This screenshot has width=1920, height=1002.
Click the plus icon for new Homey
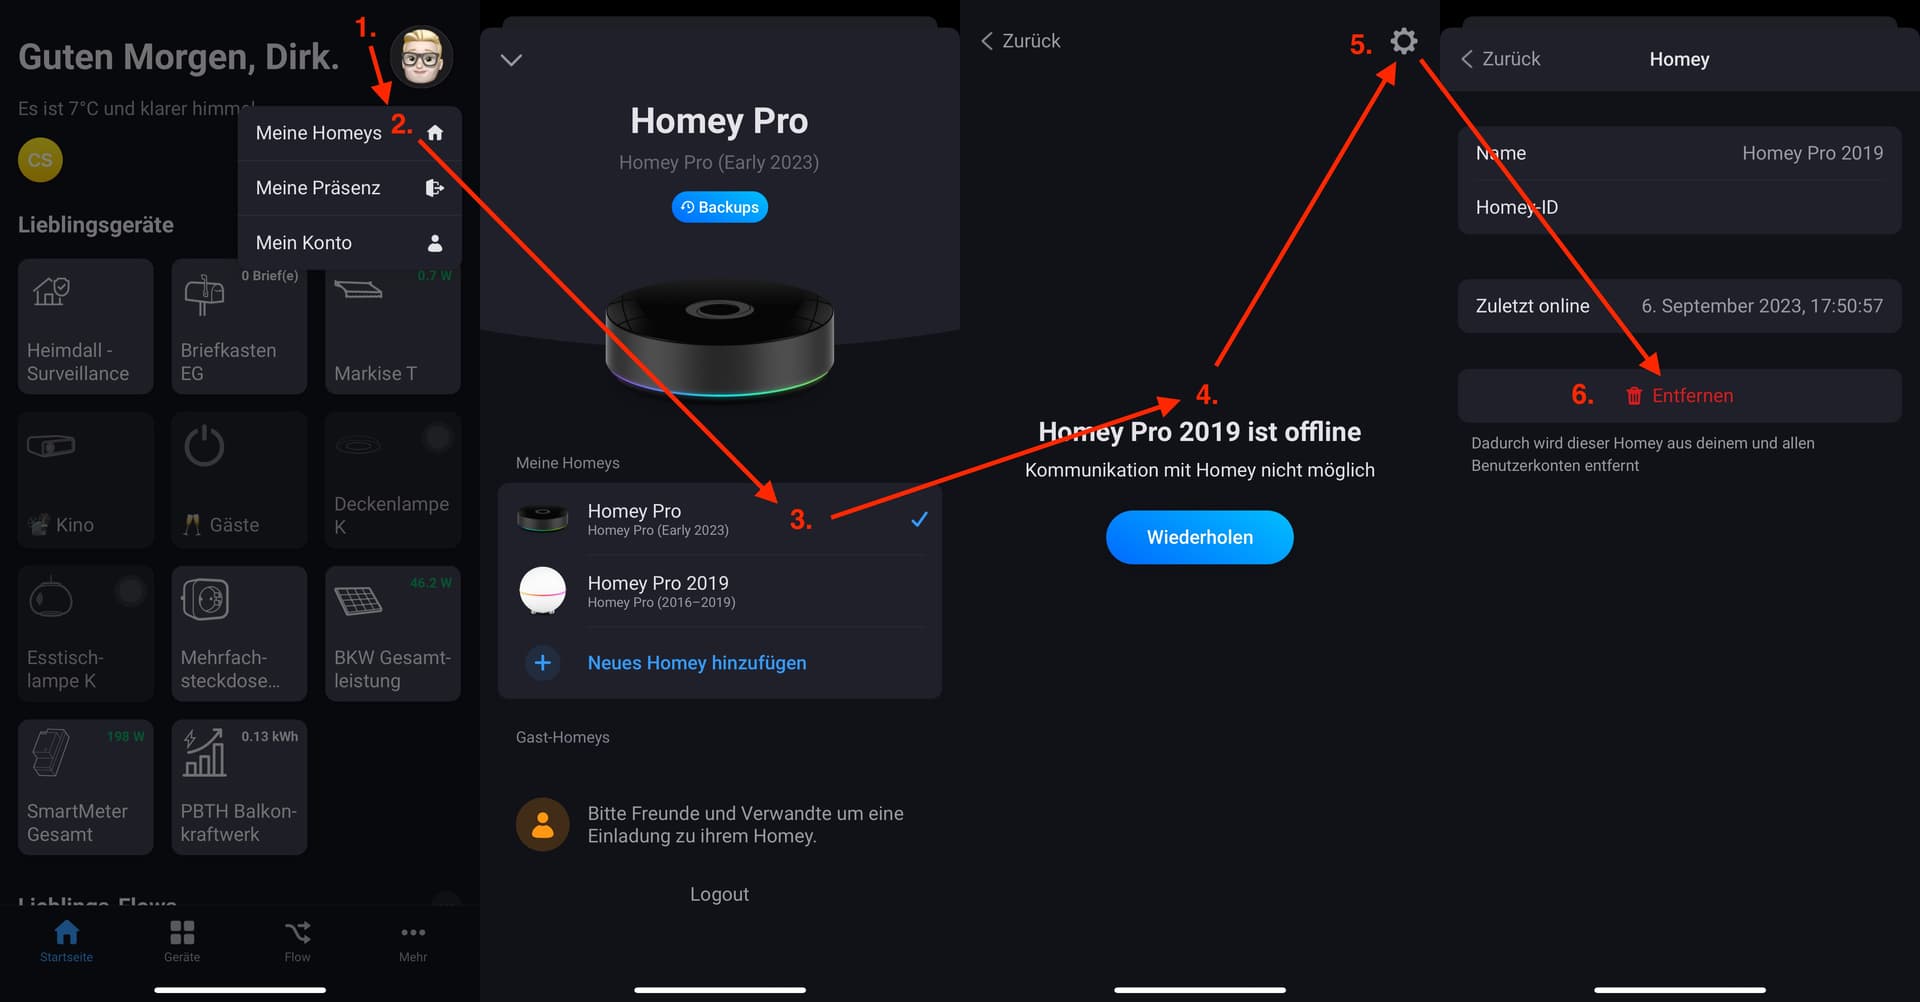(543, 663)
